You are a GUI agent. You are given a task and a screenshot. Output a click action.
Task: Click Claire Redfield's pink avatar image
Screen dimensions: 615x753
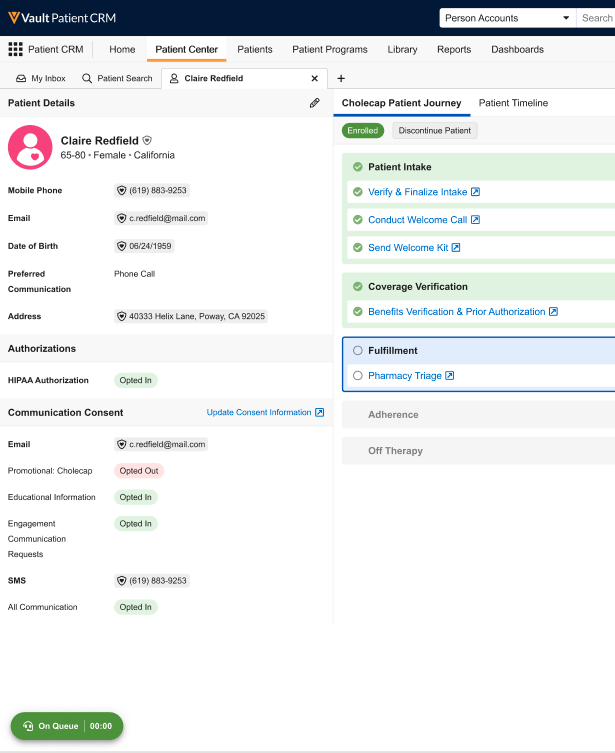(30, 147)
